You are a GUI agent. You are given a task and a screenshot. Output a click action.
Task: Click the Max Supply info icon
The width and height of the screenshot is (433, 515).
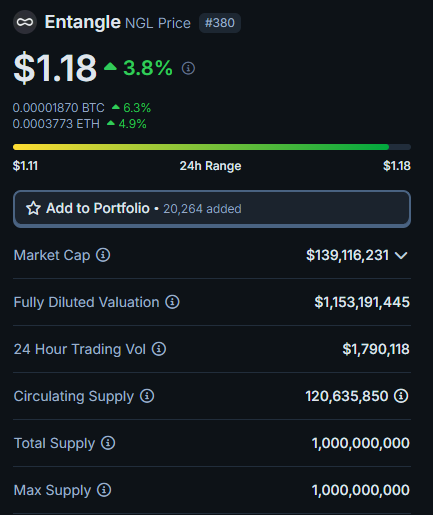pyautogui.click(x=104, y=490)
